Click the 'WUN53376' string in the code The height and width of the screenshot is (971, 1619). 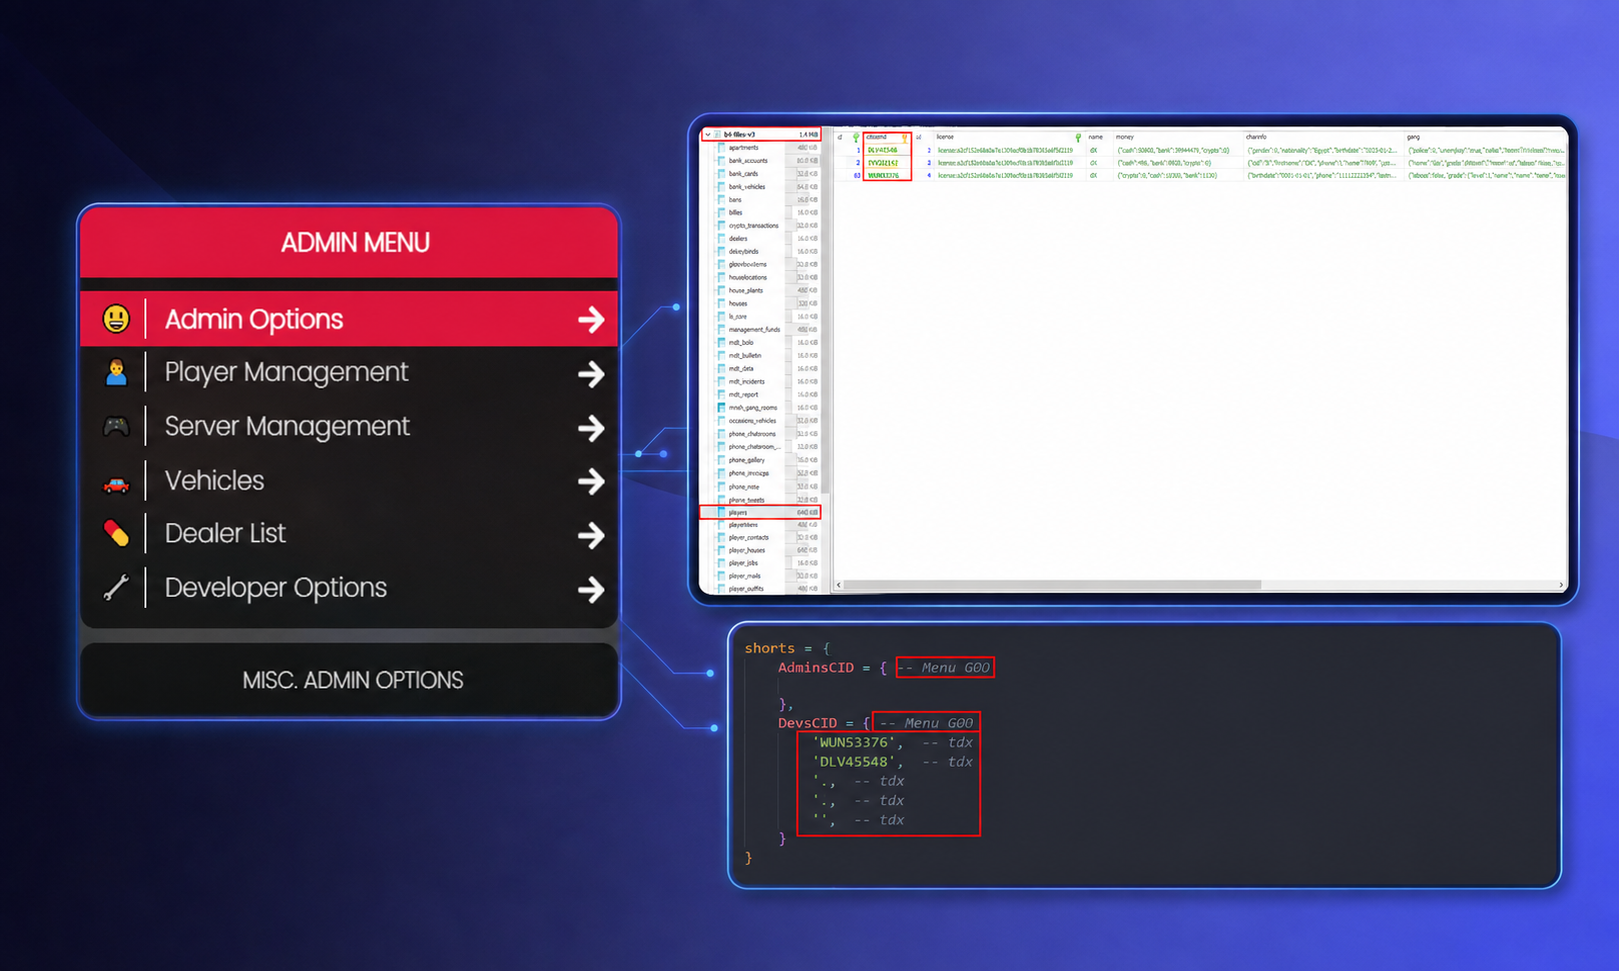[852, 742]
